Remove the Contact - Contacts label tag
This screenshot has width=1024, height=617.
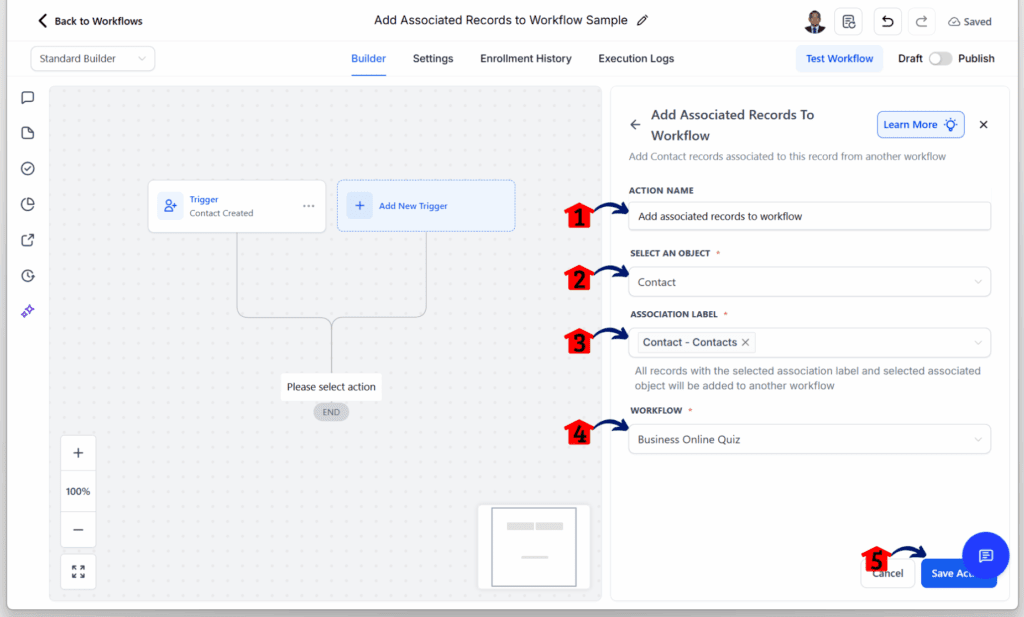click(x=746, y=342)
